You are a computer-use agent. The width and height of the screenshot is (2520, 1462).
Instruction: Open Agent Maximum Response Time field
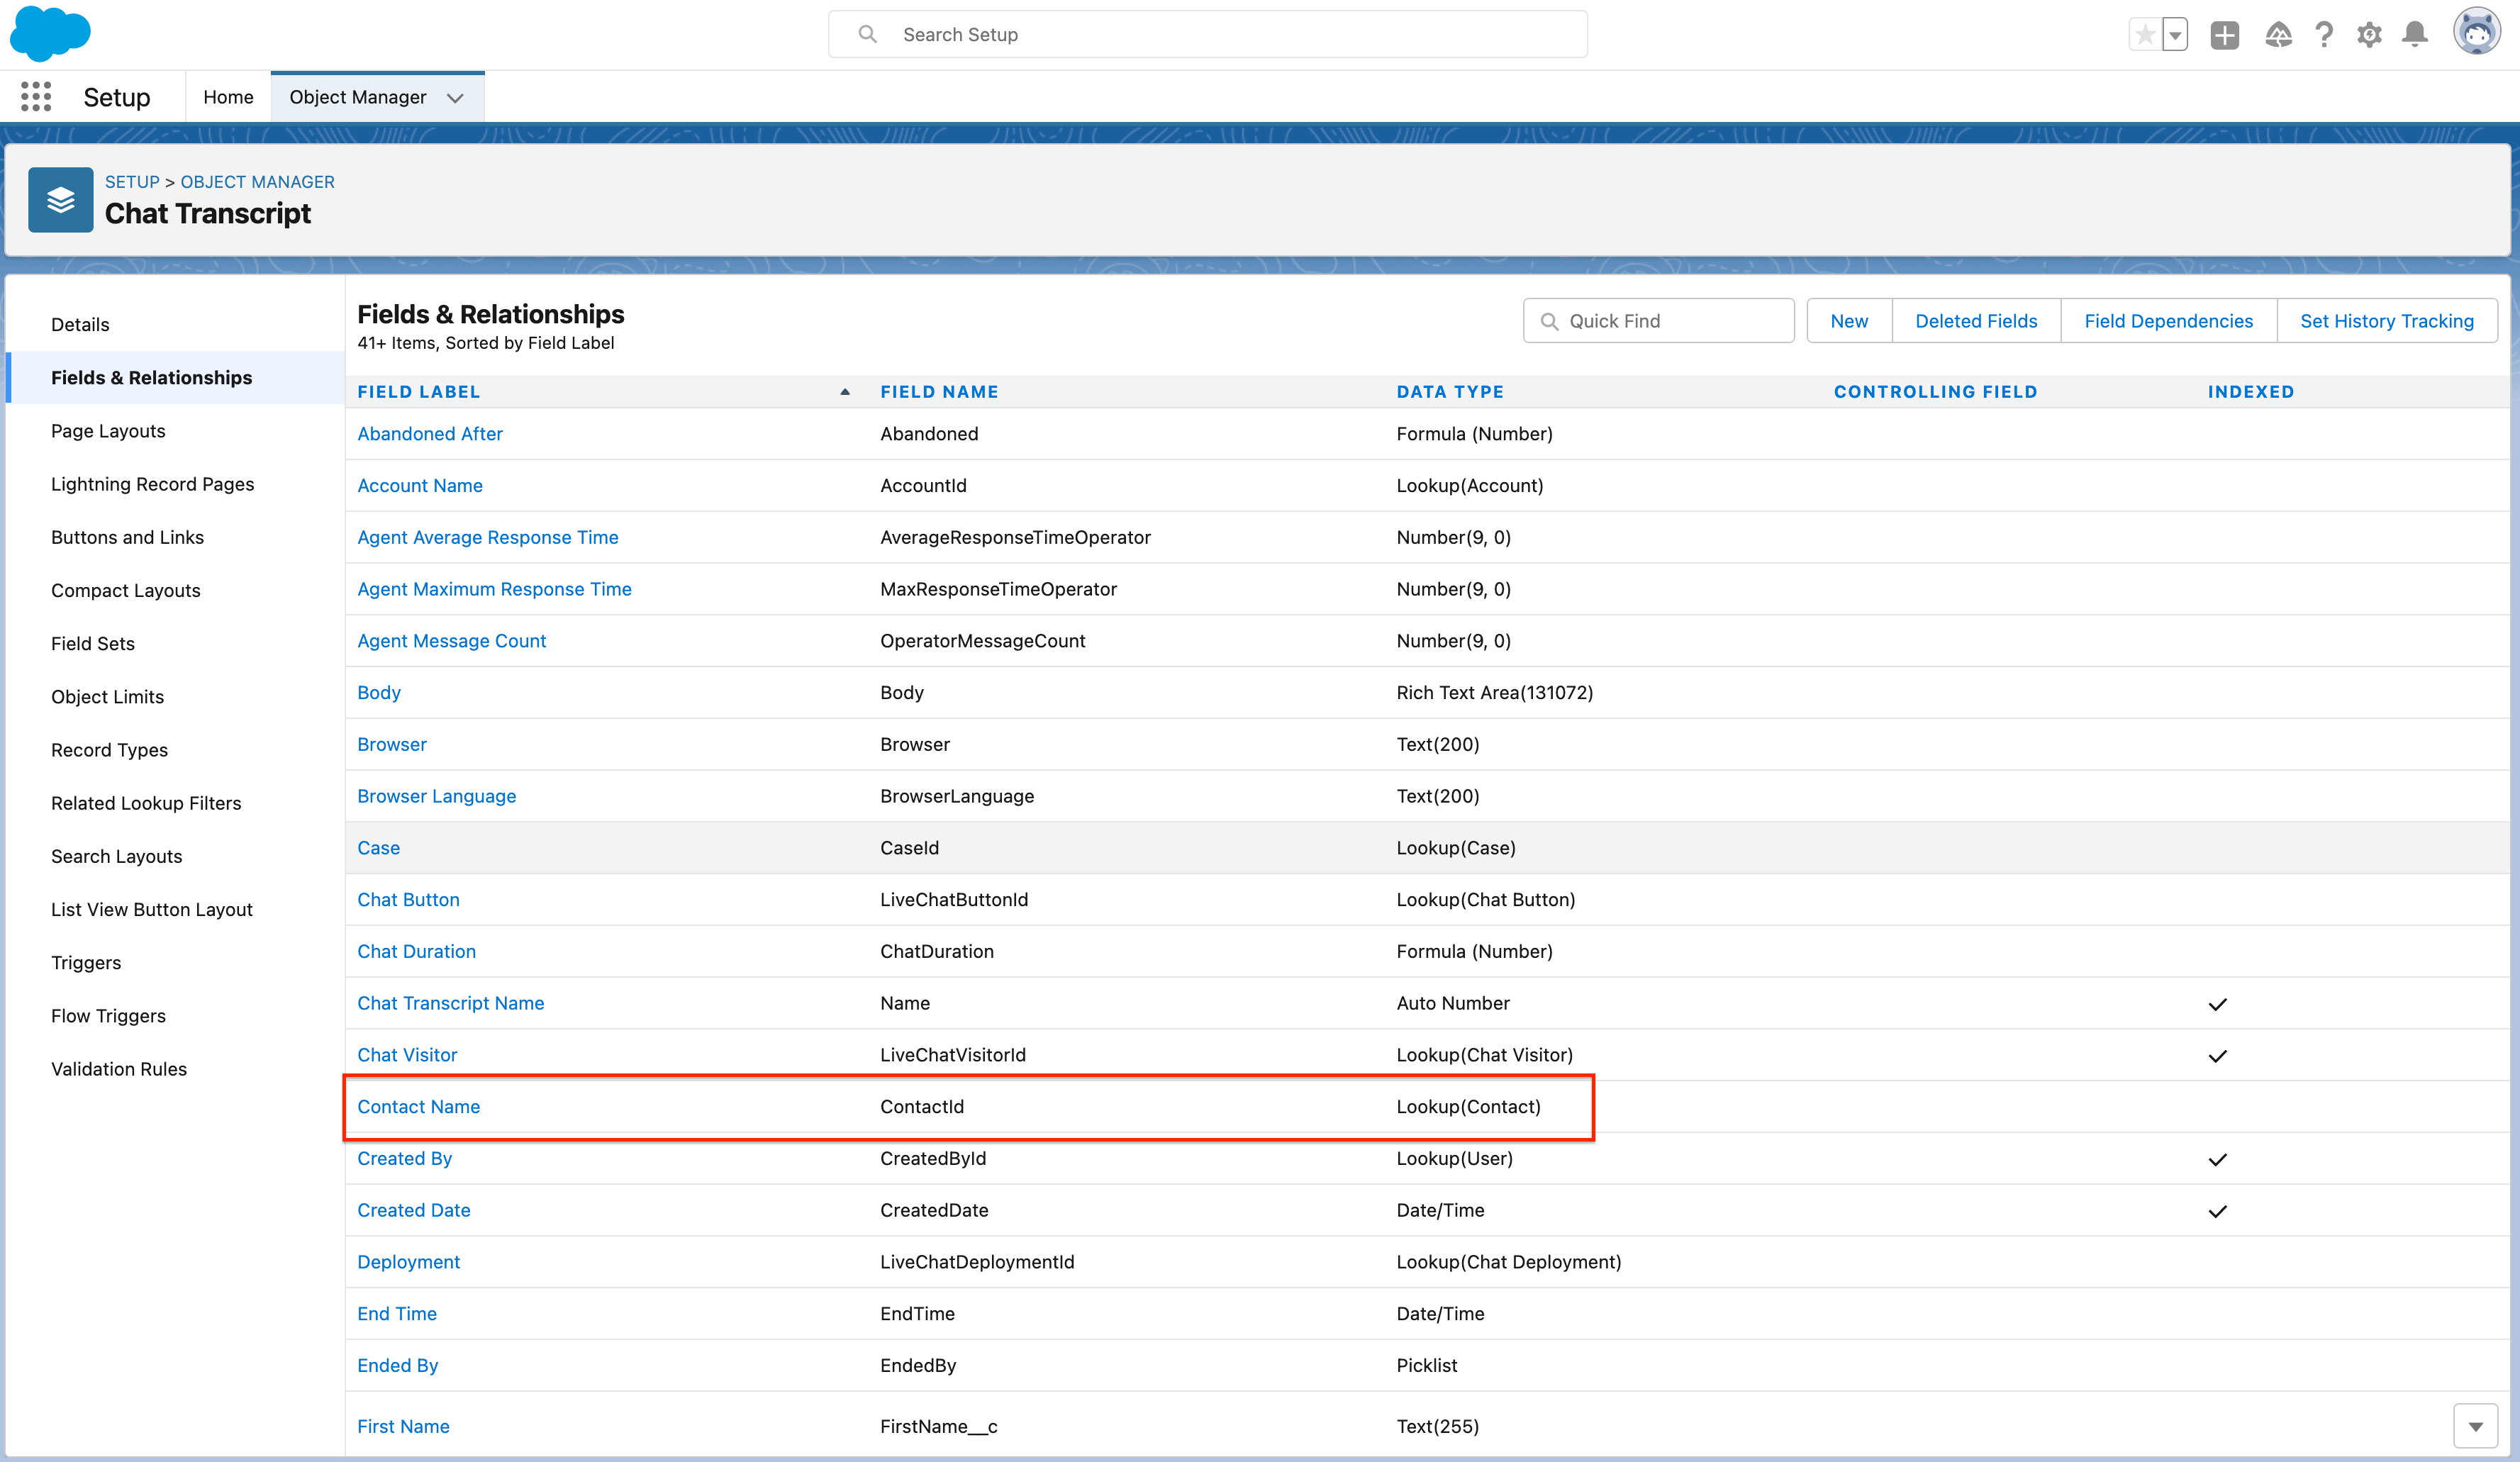pyautogui.click(x=494, y=589)
